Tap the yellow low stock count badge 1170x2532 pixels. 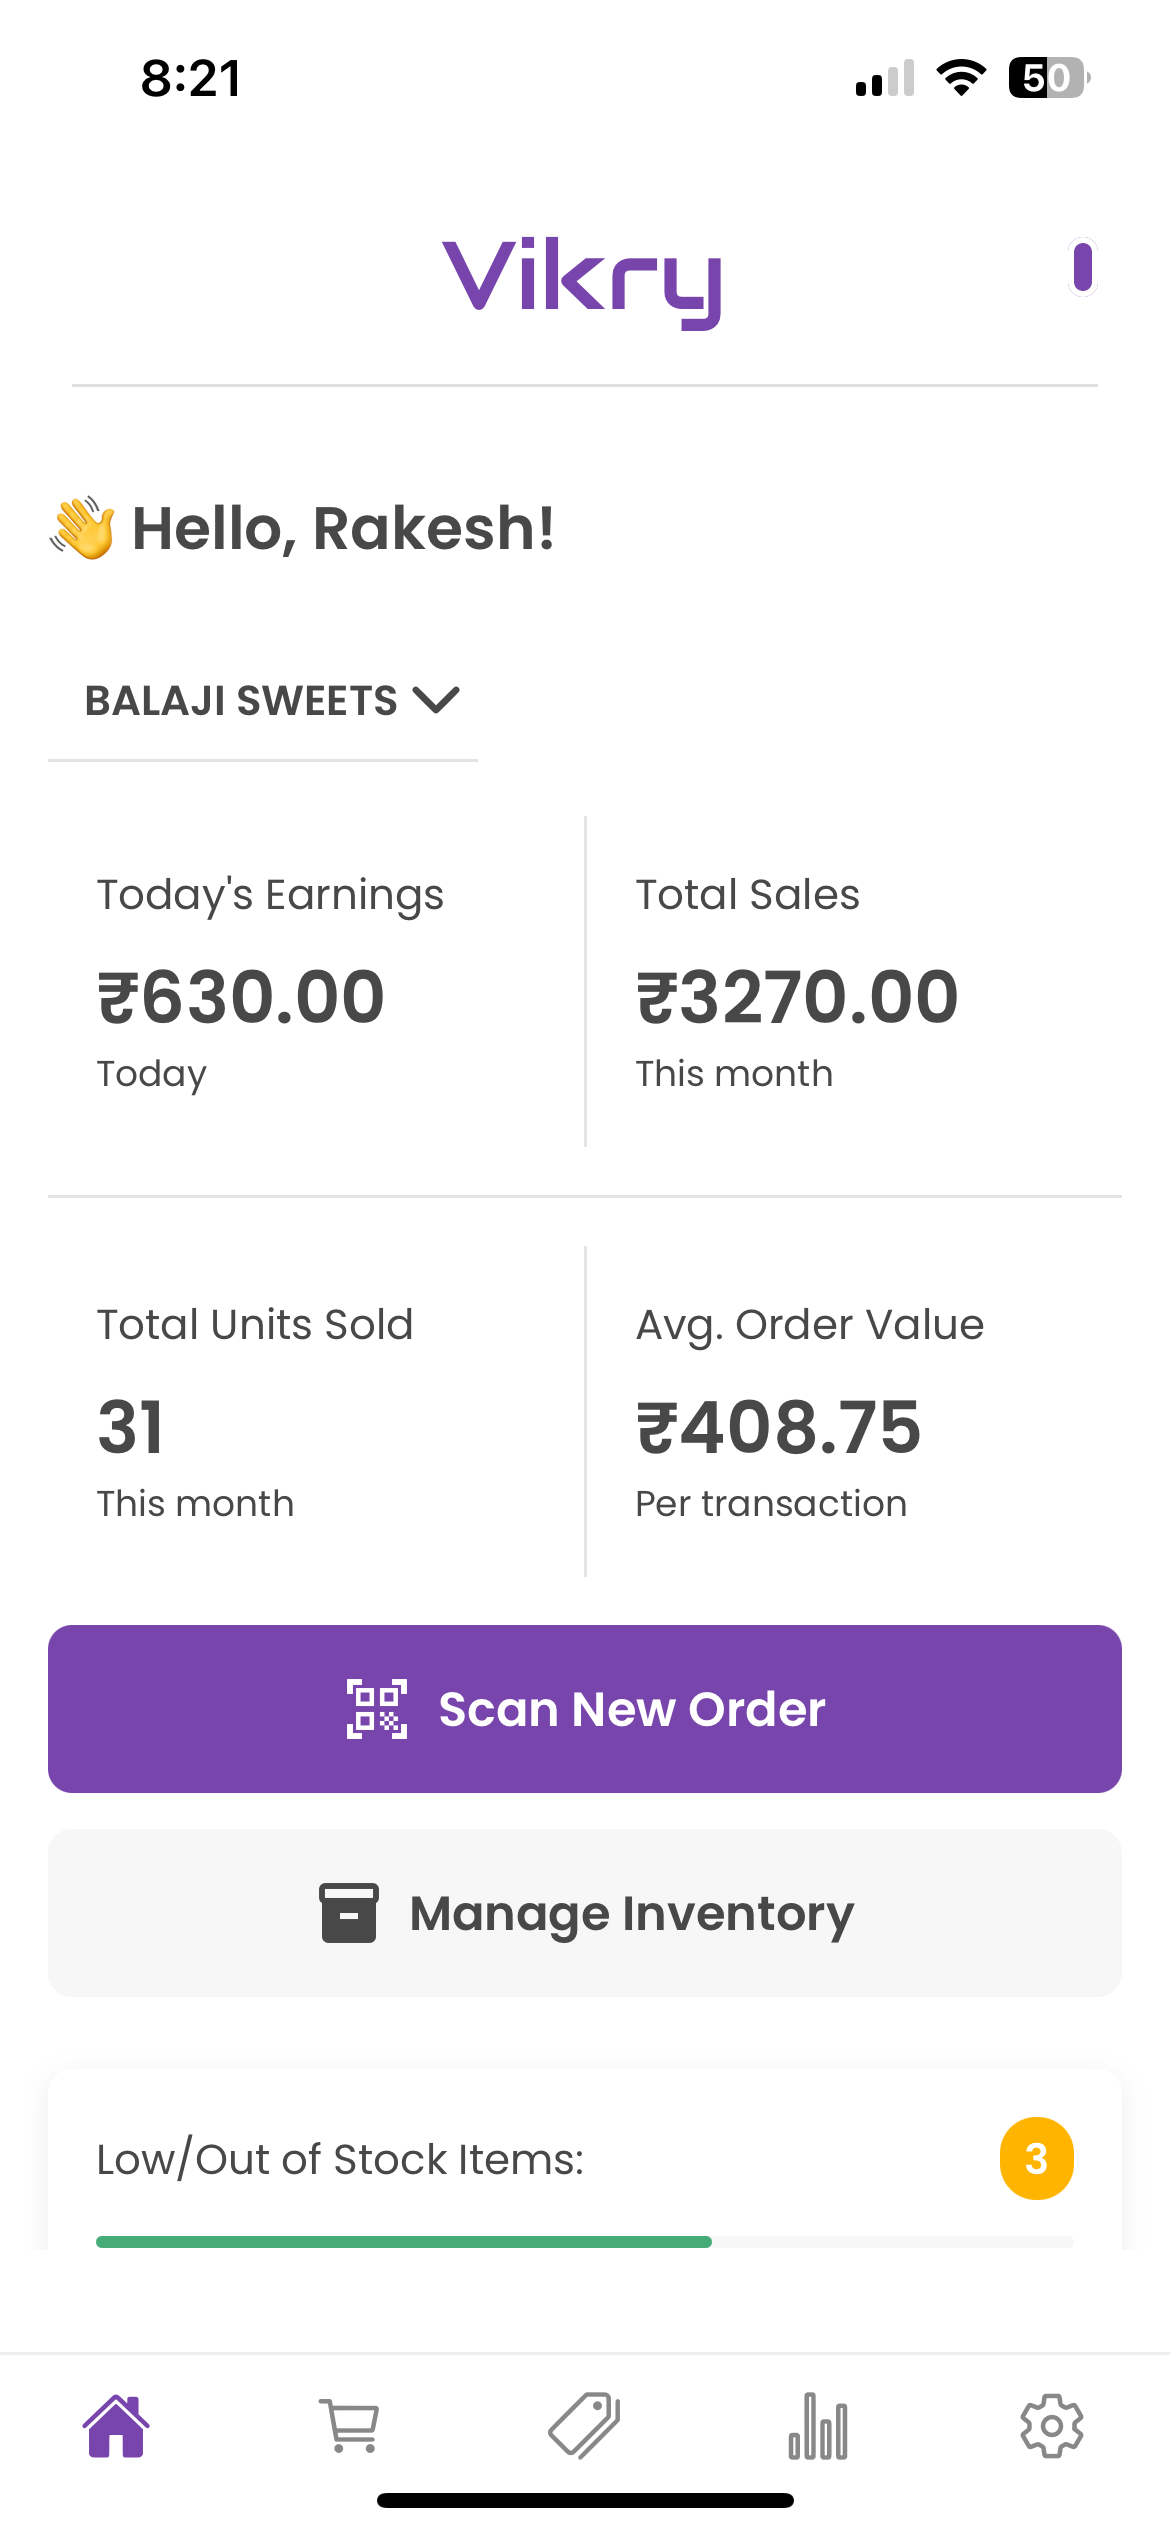(1036, 2158)
